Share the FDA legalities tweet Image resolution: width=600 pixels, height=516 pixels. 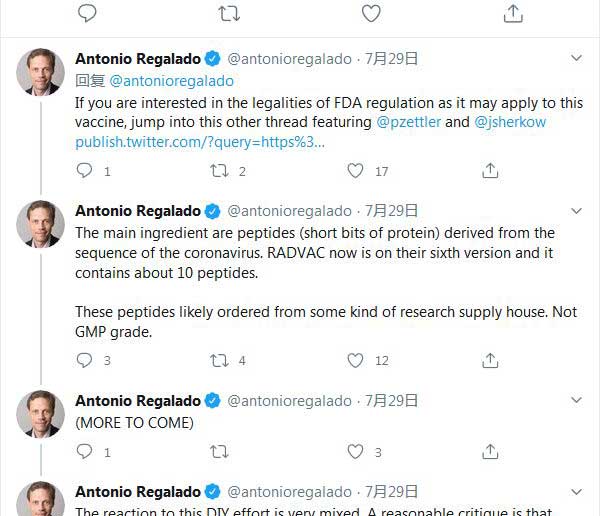coord(490,171)
